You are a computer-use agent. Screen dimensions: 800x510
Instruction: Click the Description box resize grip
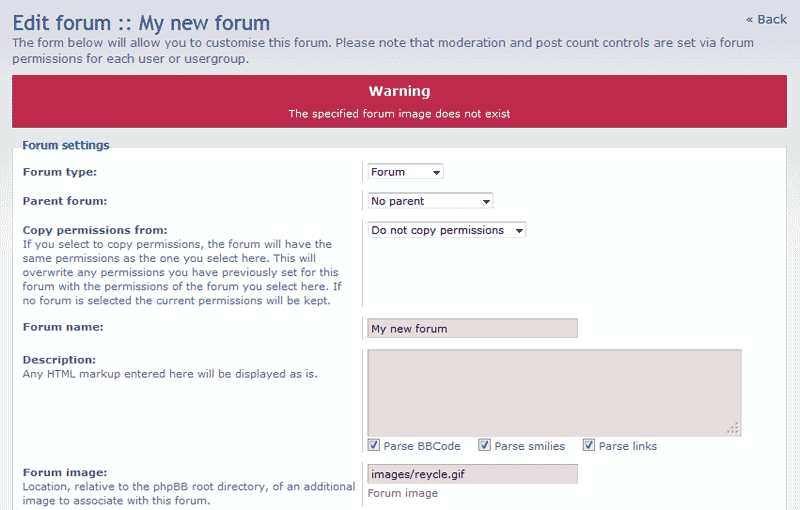pyautogui.click(x=733, y=428)
